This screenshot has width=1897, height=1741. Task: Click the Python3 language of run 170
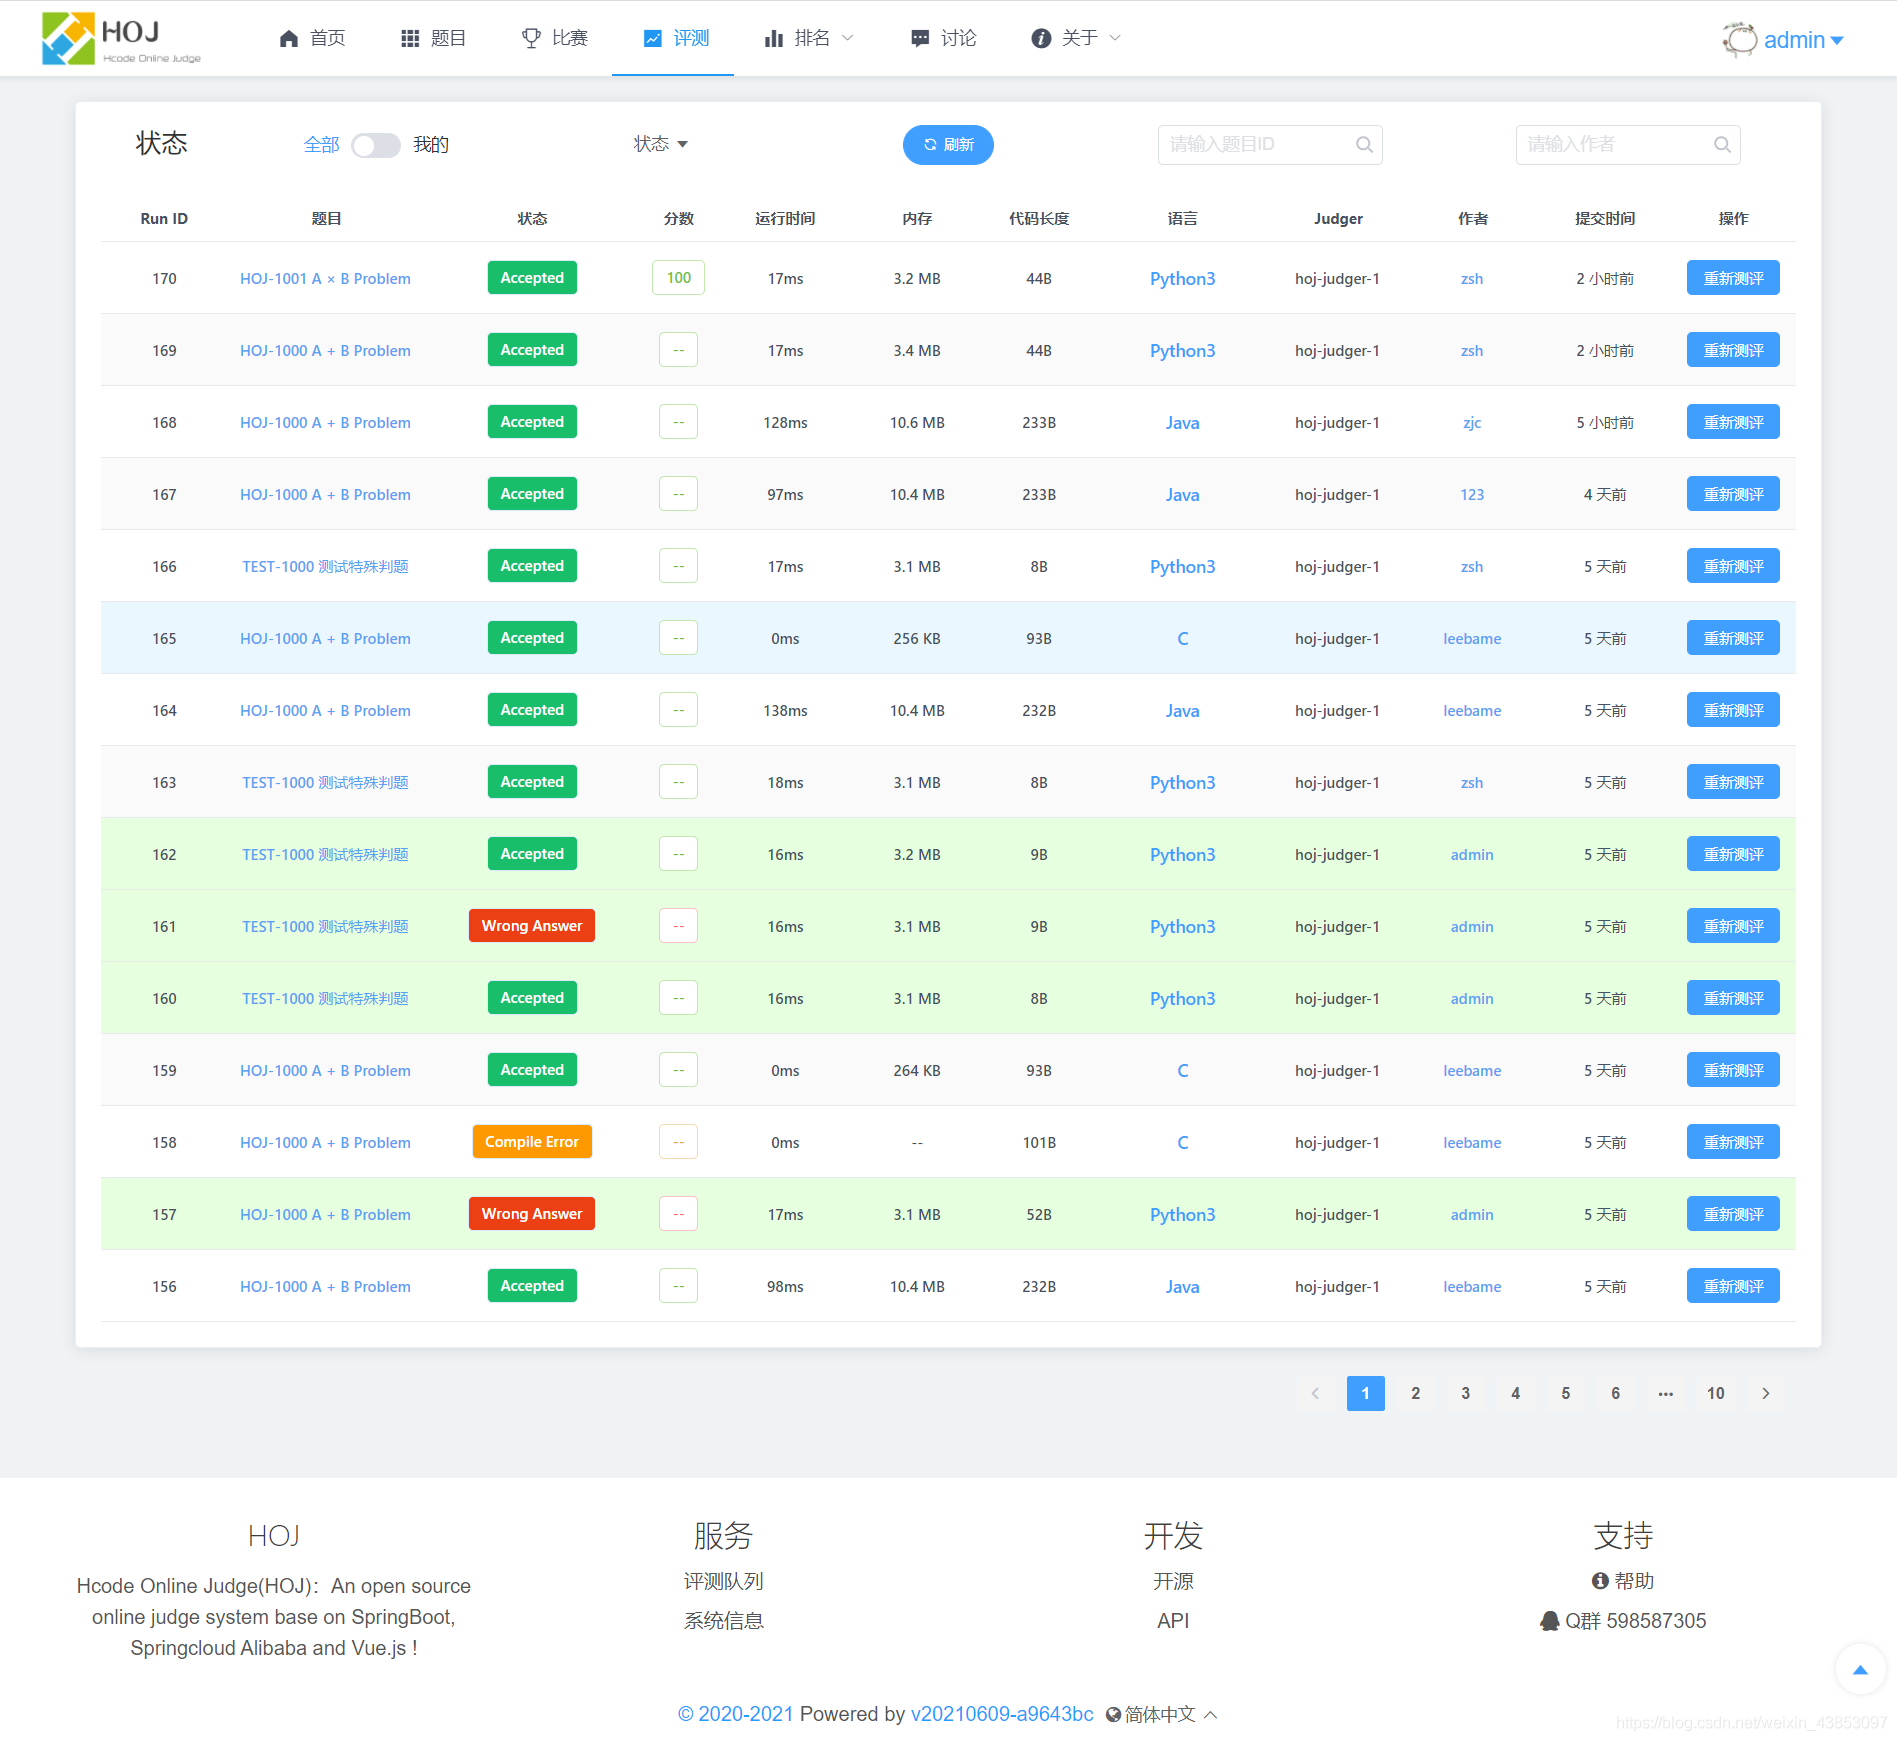(1182, 279)
